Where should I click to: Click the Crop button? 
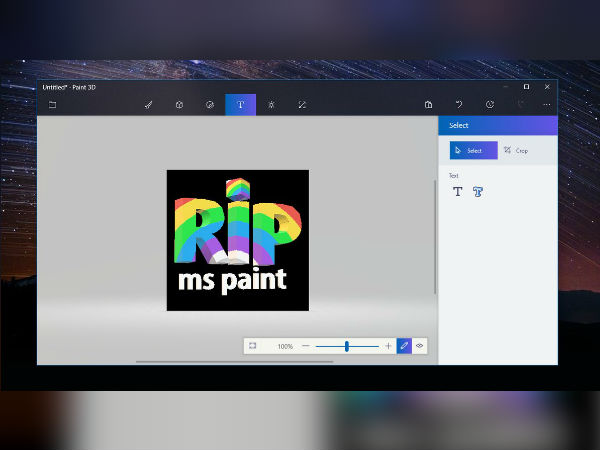pos(516,150)
